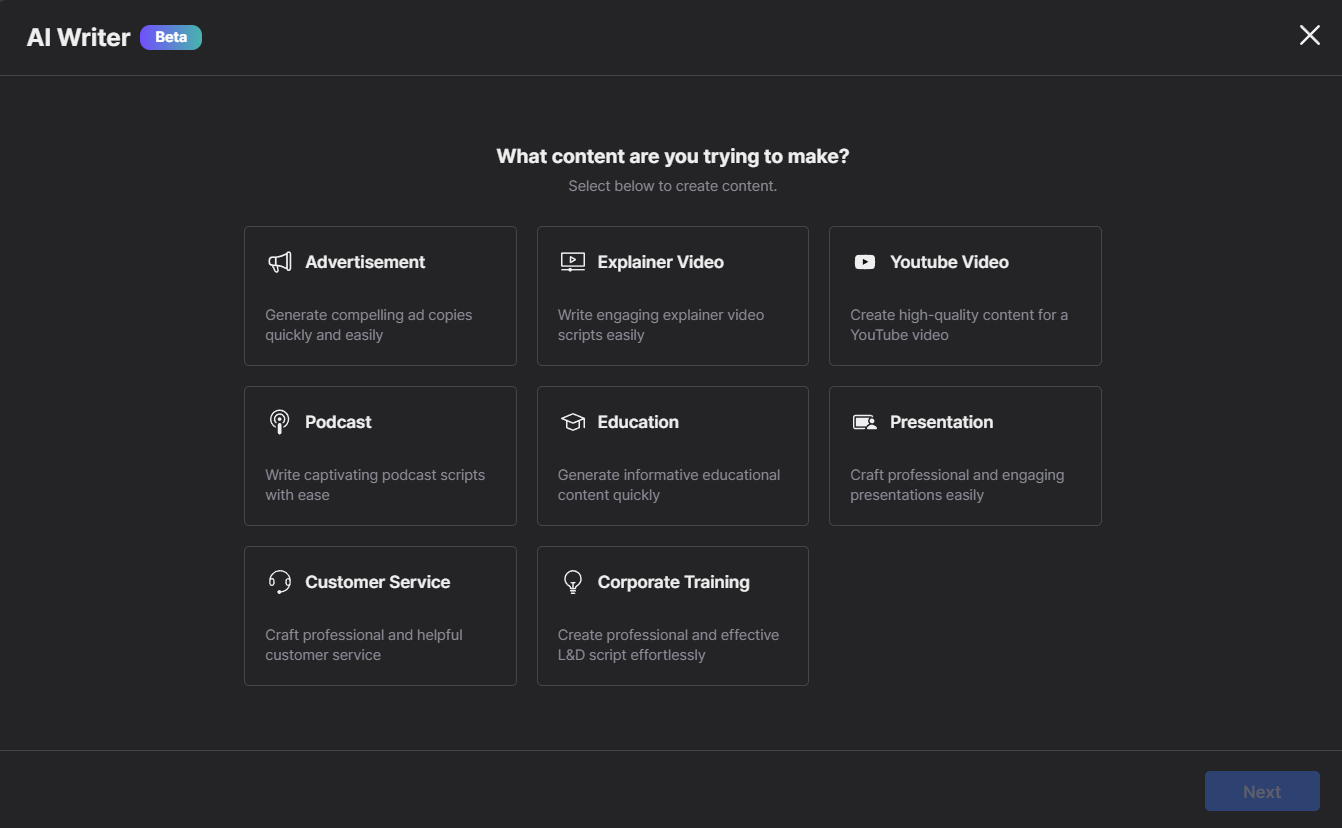
Task: Close the AI Writer dialog
Action: click(1309, 36)
